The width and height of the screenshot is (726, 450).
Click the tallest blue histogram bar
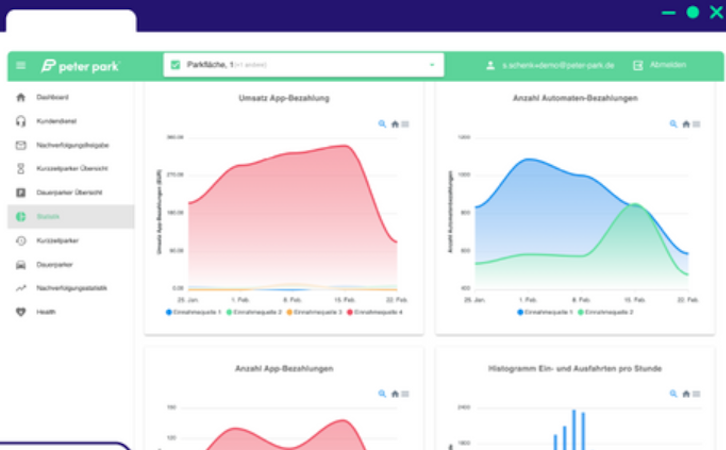574,430
